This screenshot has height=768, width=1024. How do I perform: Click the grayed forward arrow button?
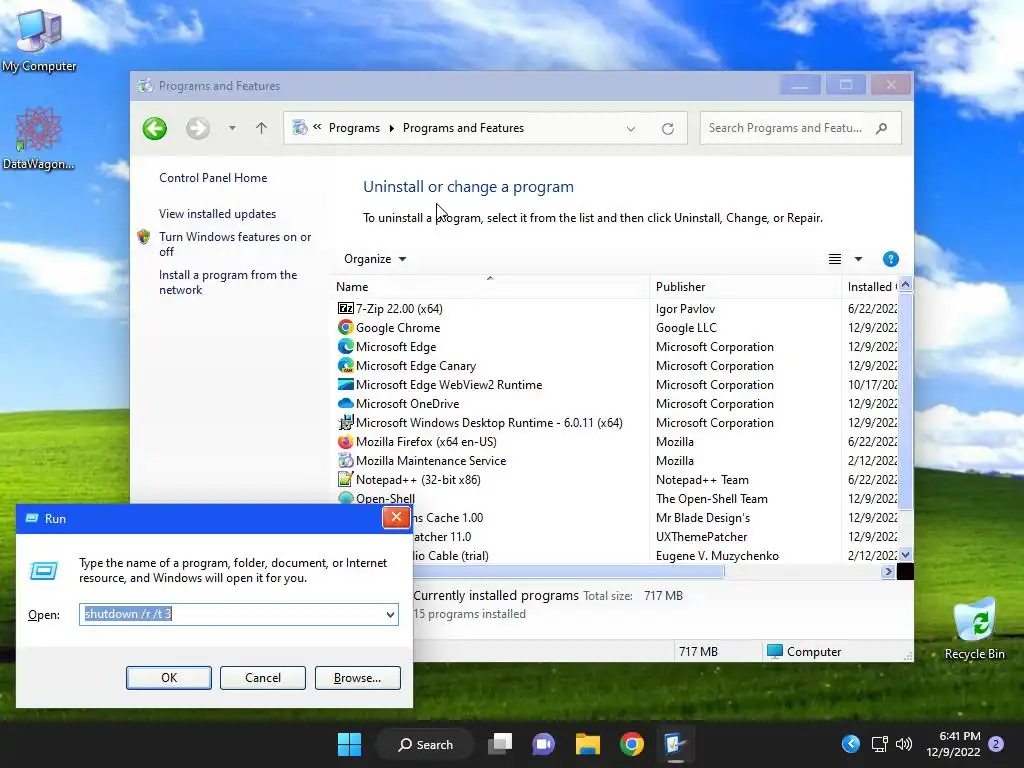(198, 128)
